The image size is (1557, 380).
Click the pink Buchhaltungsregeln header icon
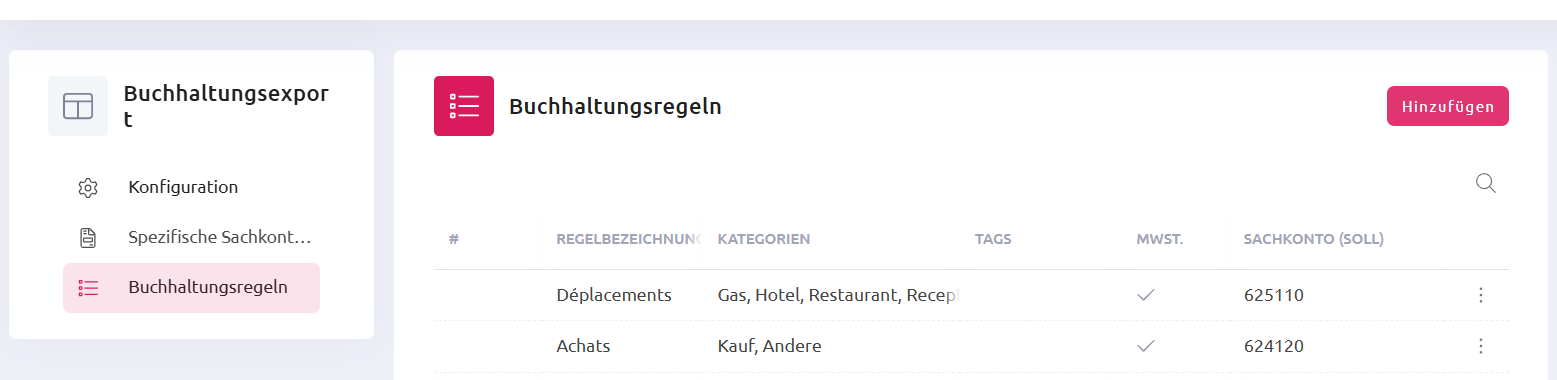[464, 106]
